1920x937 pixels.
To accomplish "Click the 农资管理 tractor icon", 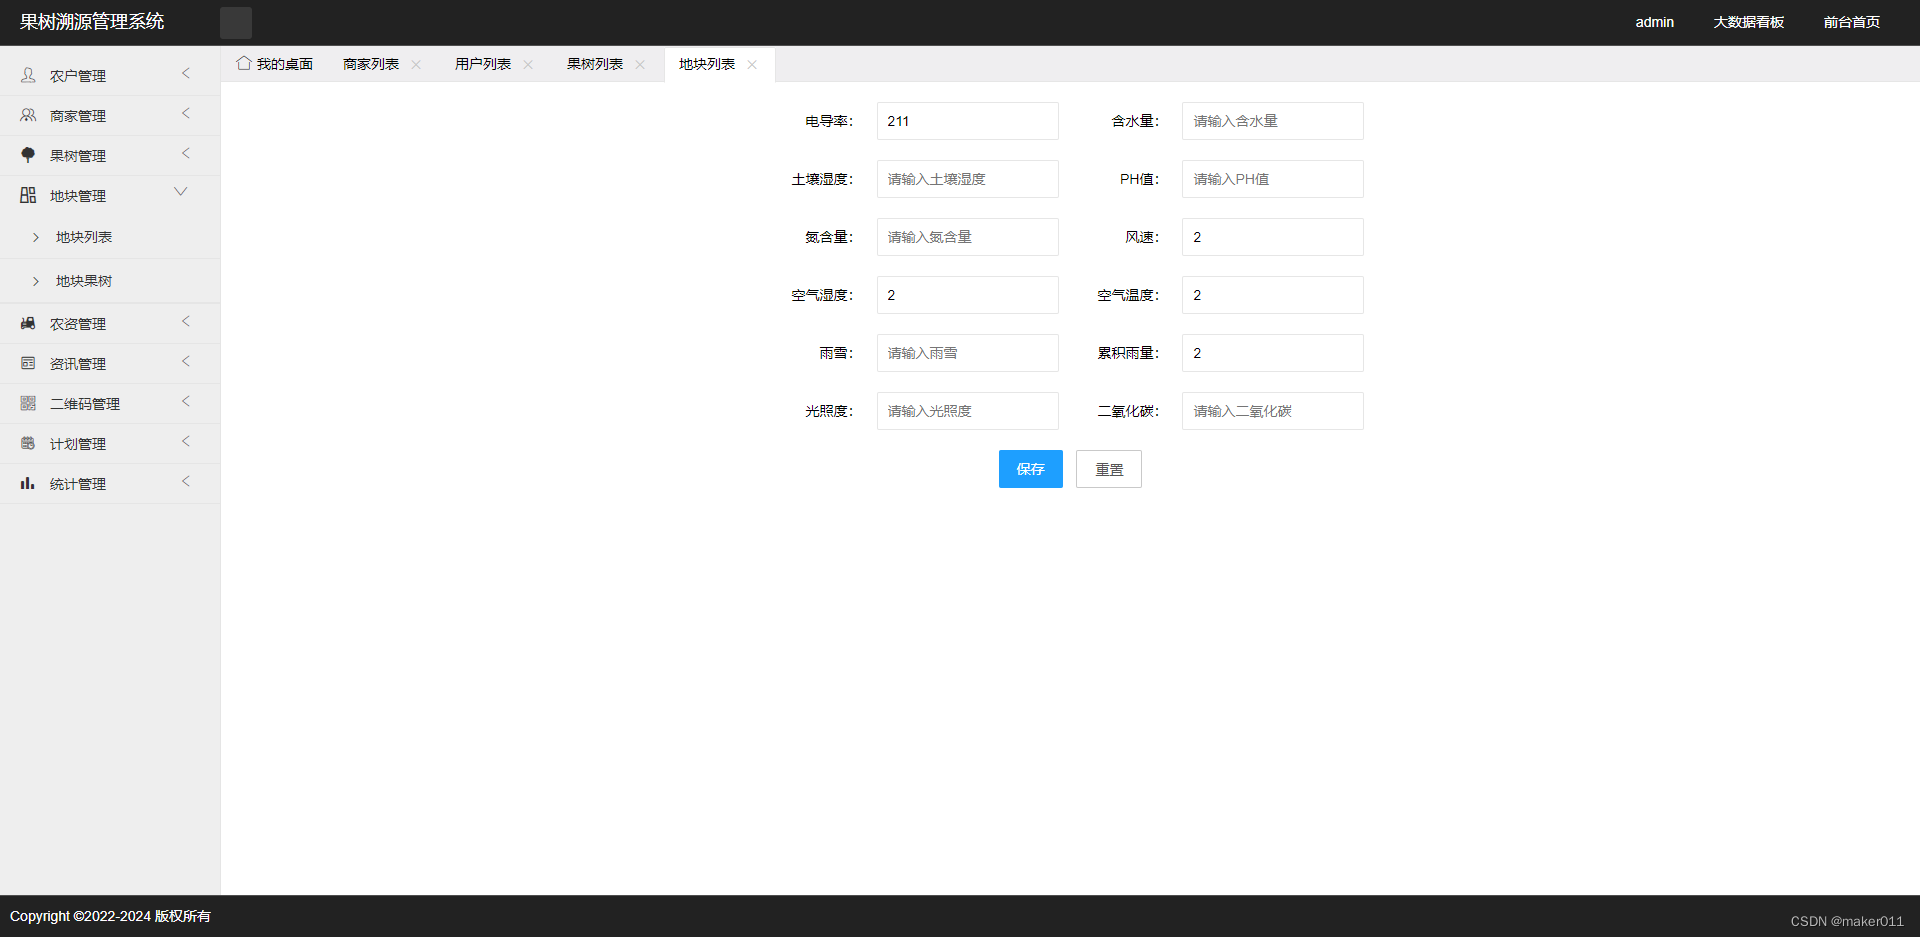I will 28,323.
